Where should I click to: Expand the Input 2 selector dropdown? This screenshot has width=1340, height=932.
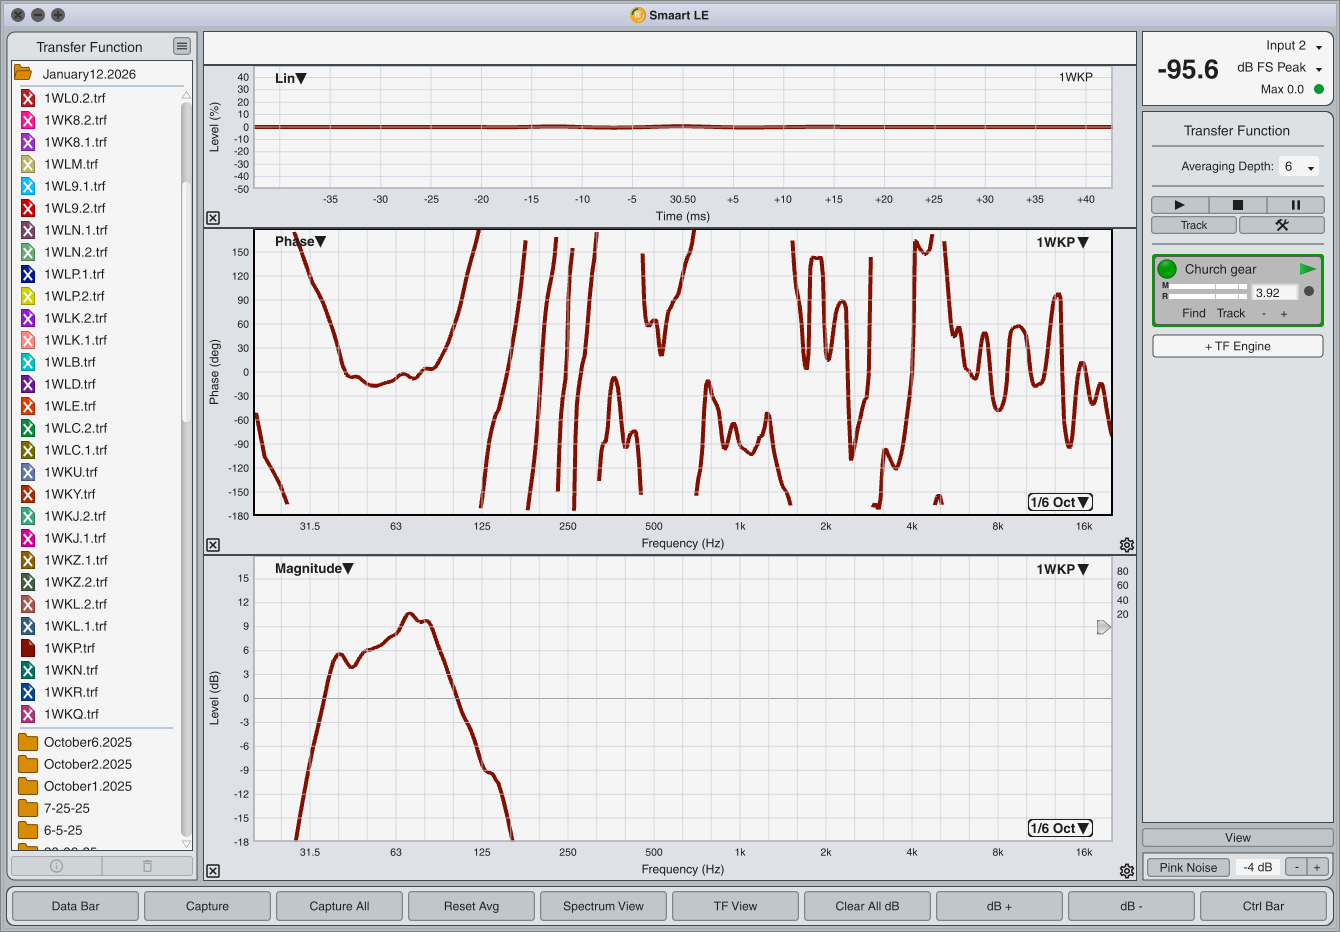[1318, 46]
